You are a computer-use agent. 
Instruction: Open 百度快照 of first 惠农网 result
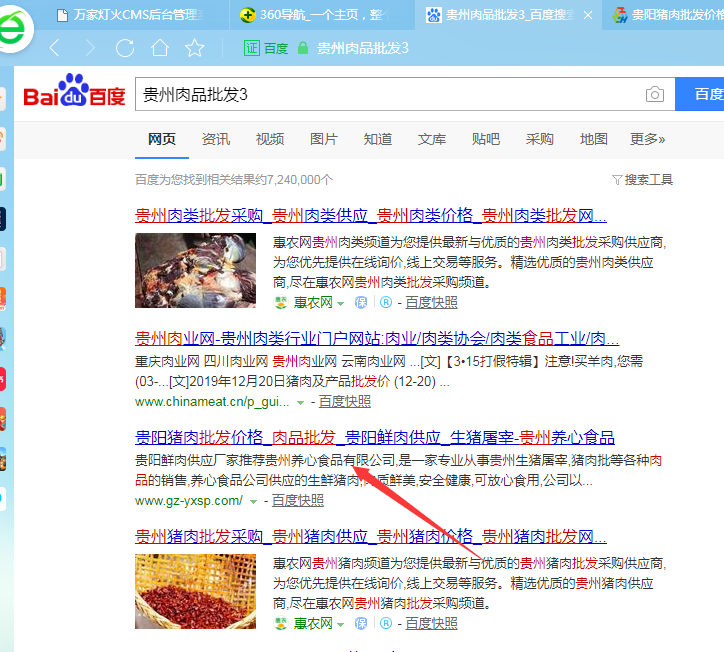coord(431,302)
